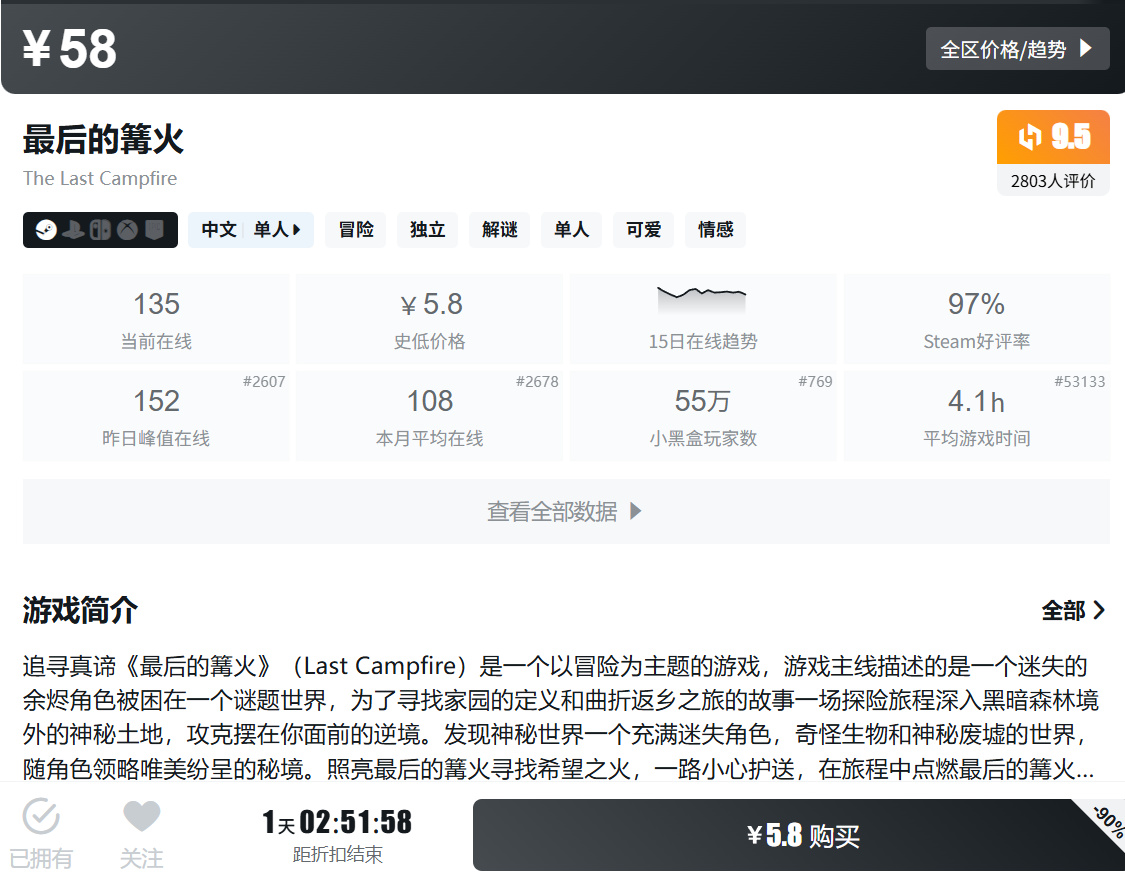Click the Epic platform icon
This screenshot has width=1125, height=886.
pyautogui.click(x=154, y=230)
